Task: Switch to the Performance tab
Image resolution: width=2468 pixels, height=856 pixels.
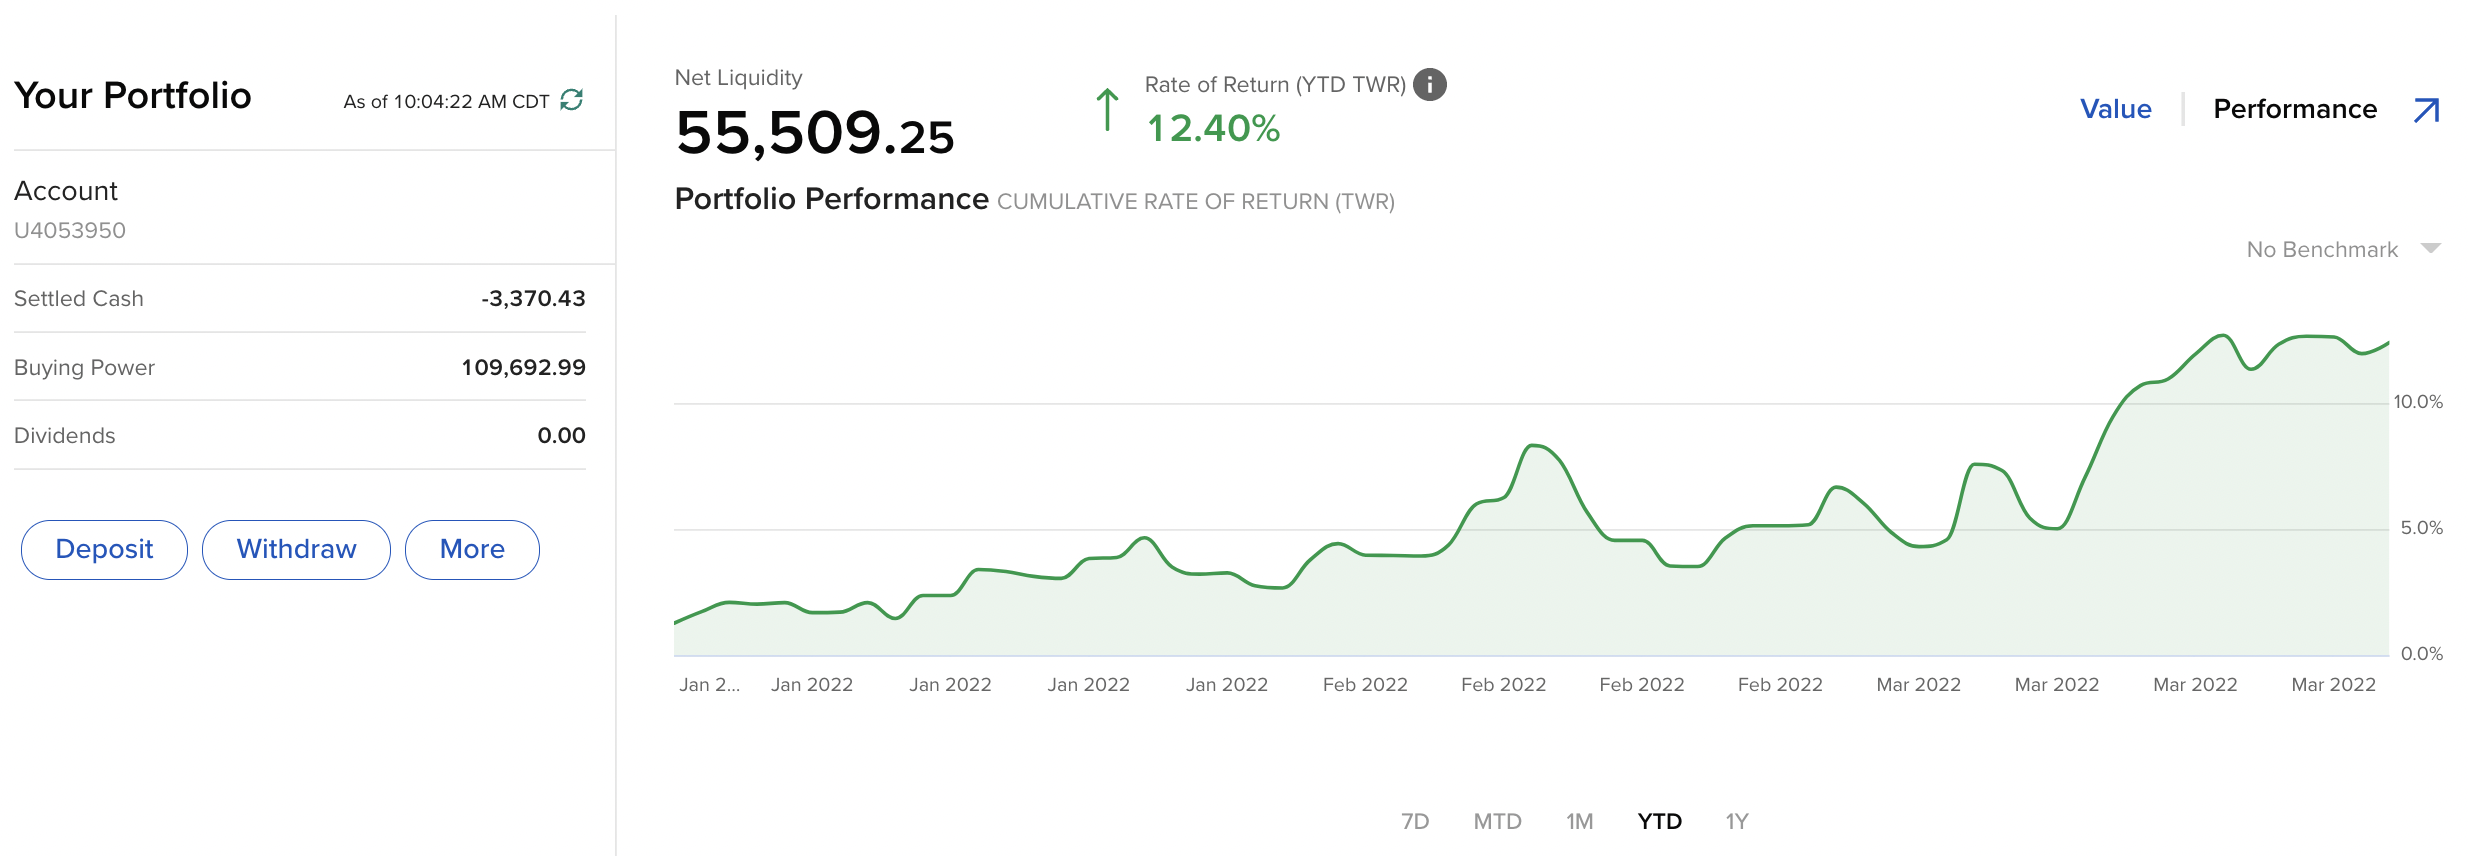Action: pos(2295,109)
